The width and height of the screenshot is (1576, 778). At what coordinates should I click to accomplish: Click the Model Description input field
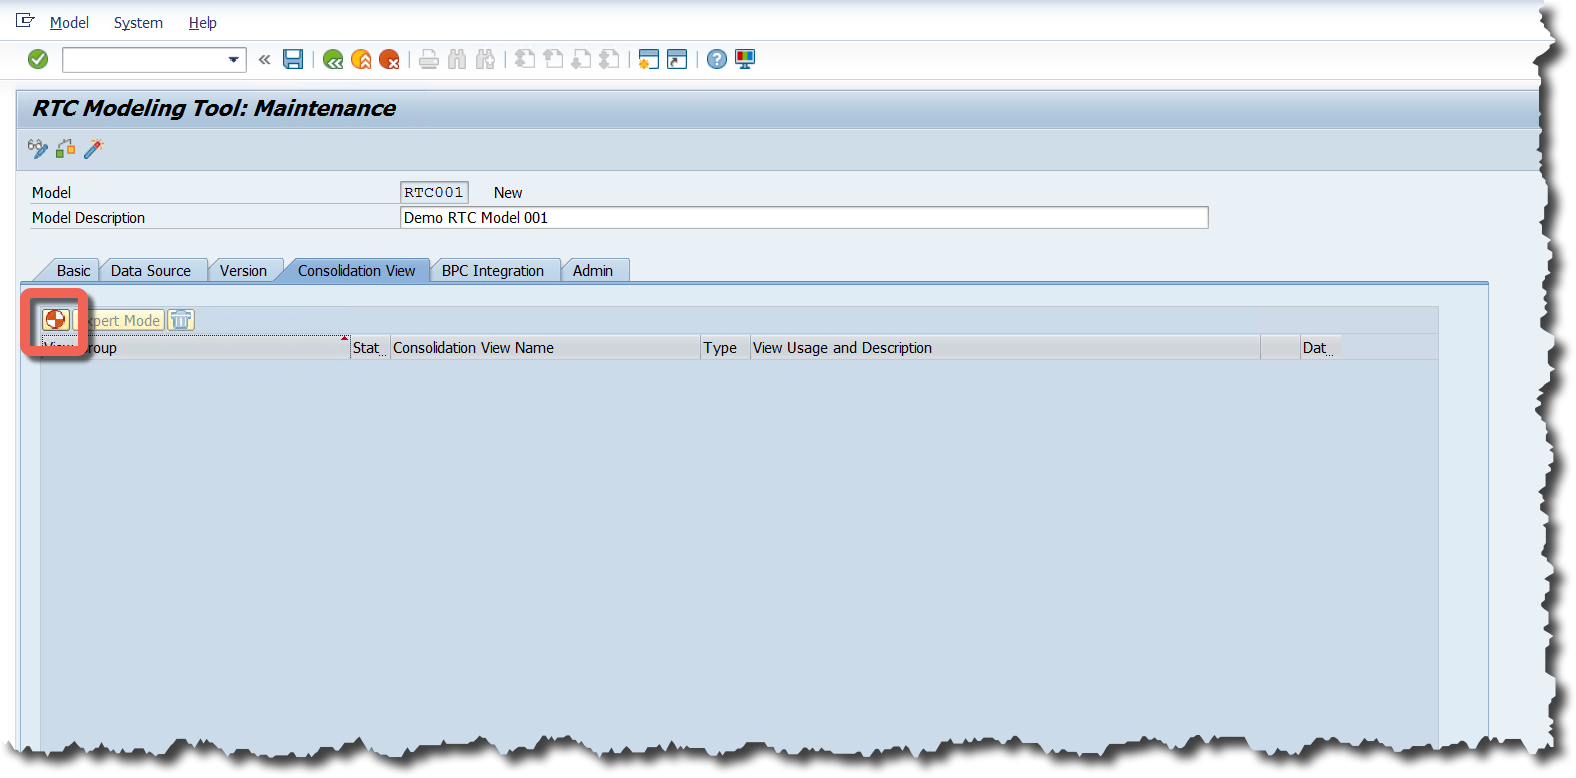point(803,218)
